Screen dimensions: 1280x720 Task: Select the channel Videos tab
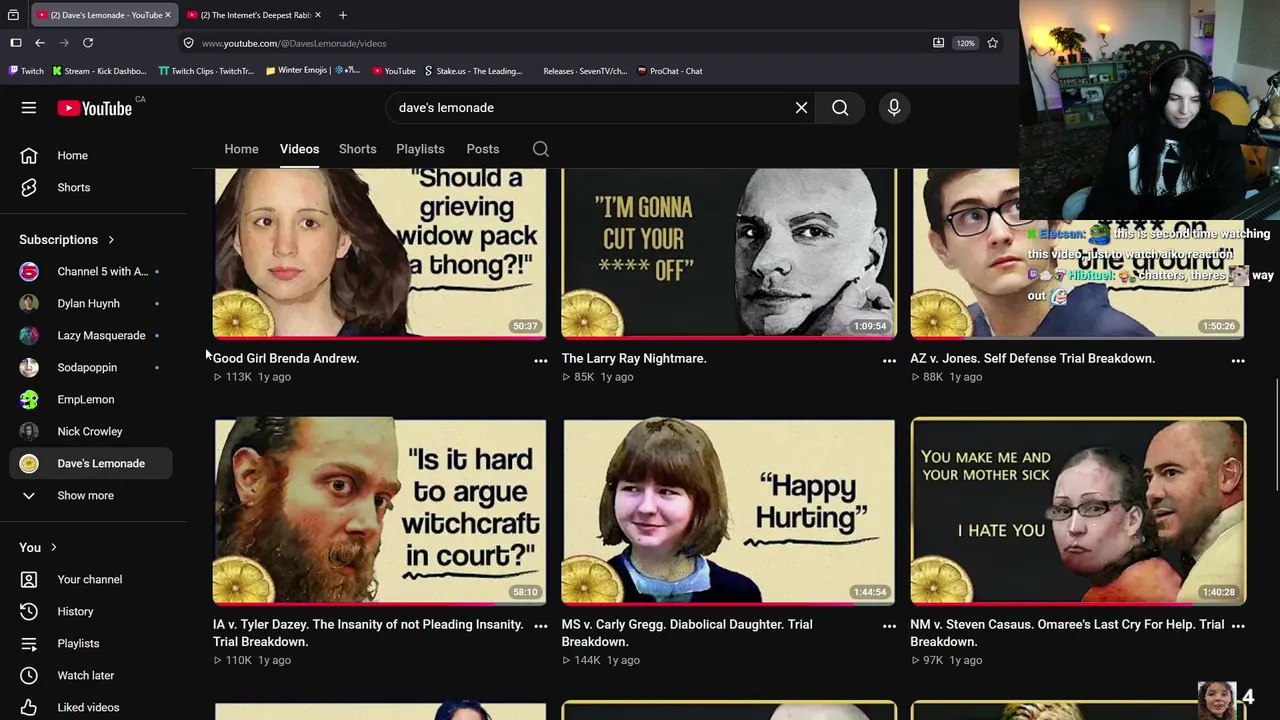299,149
